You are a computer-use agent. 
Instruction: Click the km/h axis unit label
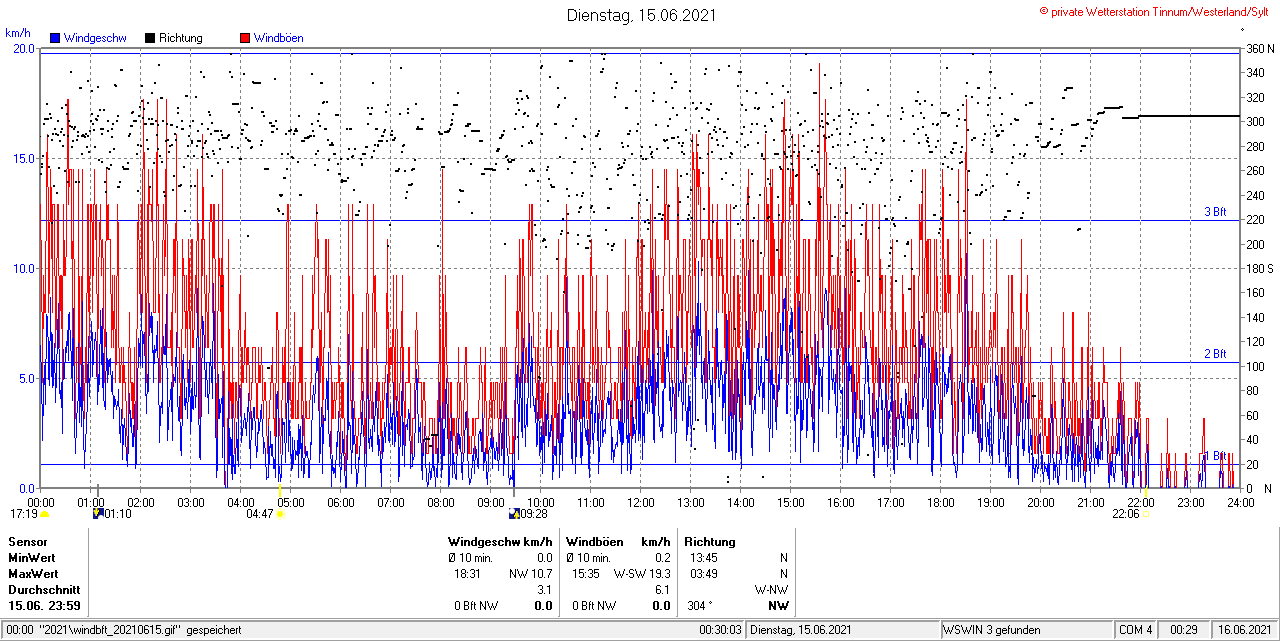click(18, 33)
